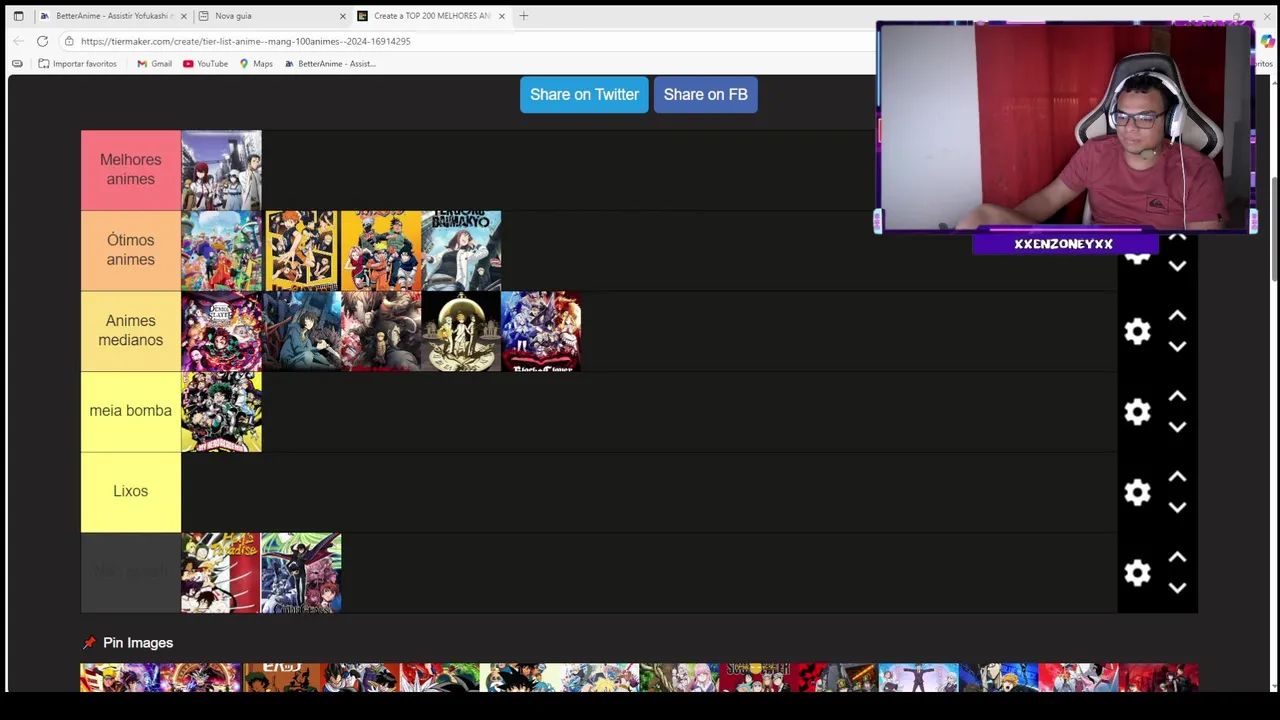Image resolution: width=1280 pixels, height=720 pixels.
Task: Go back with browser back arrow
Action: pyautogui.click(x=18, y=41)
